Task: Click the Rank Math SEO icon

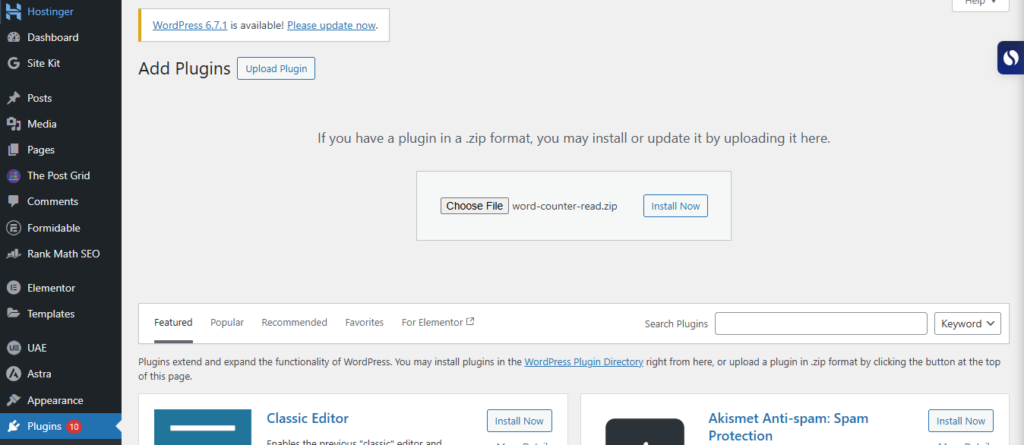Action: tap(13, 254)
